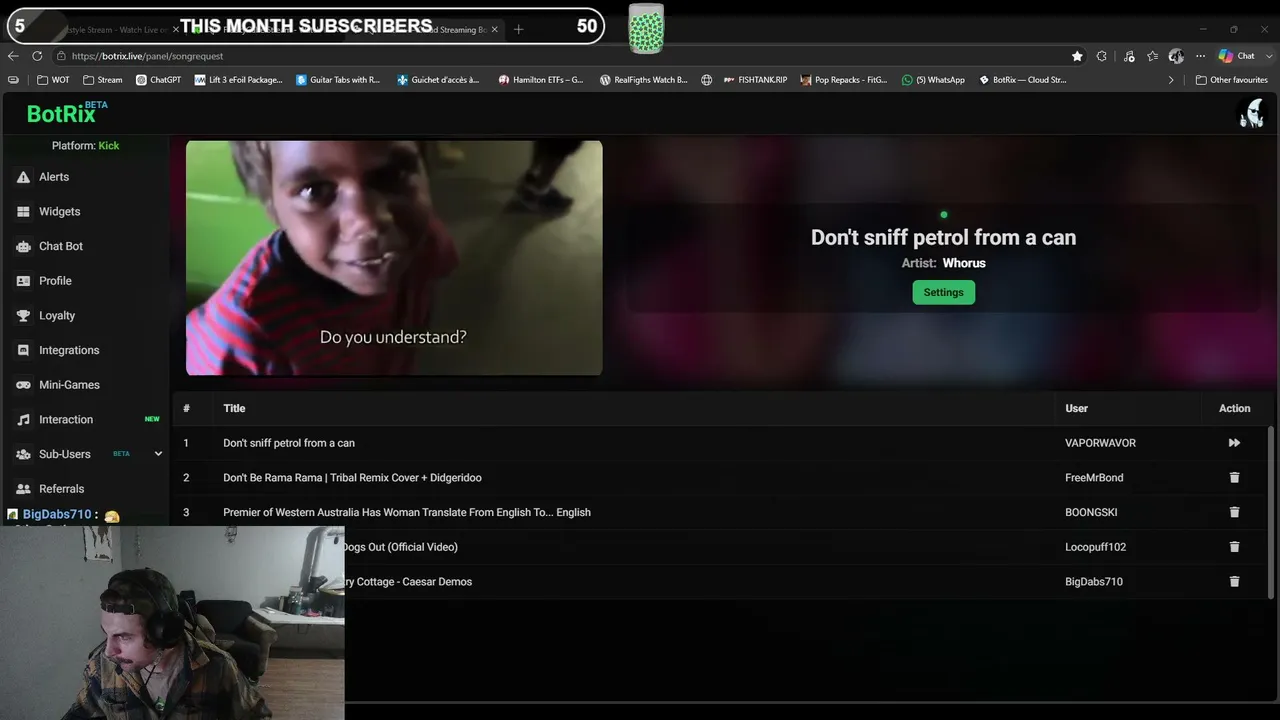Open the Guitar Tabs bookmark
Screen dimensions: 1280x720
pos(338,80)
